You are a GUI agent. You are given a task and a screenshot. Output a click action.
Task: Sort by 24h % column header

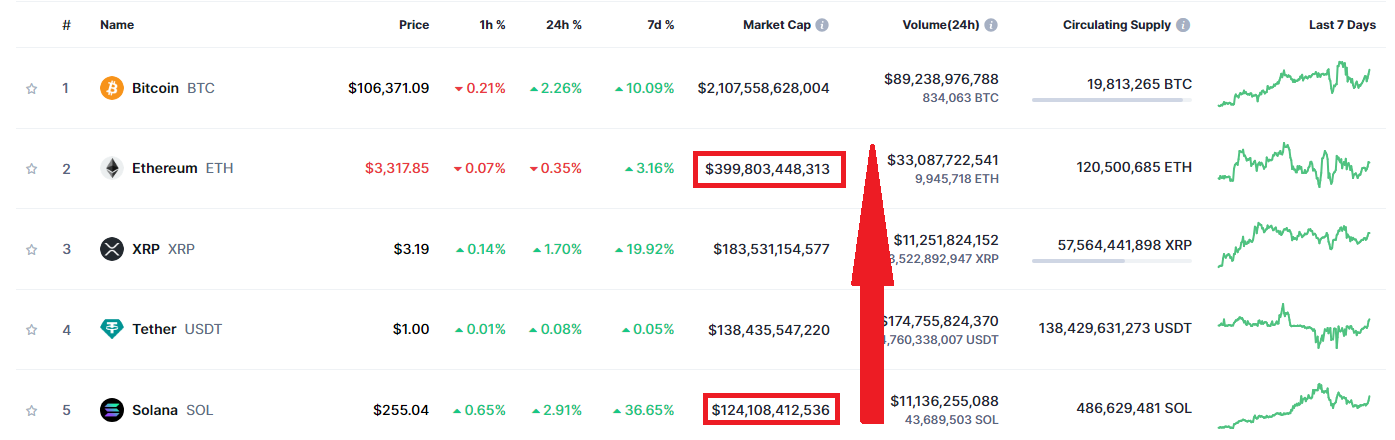pyautogui.click(x=564, y=25)
